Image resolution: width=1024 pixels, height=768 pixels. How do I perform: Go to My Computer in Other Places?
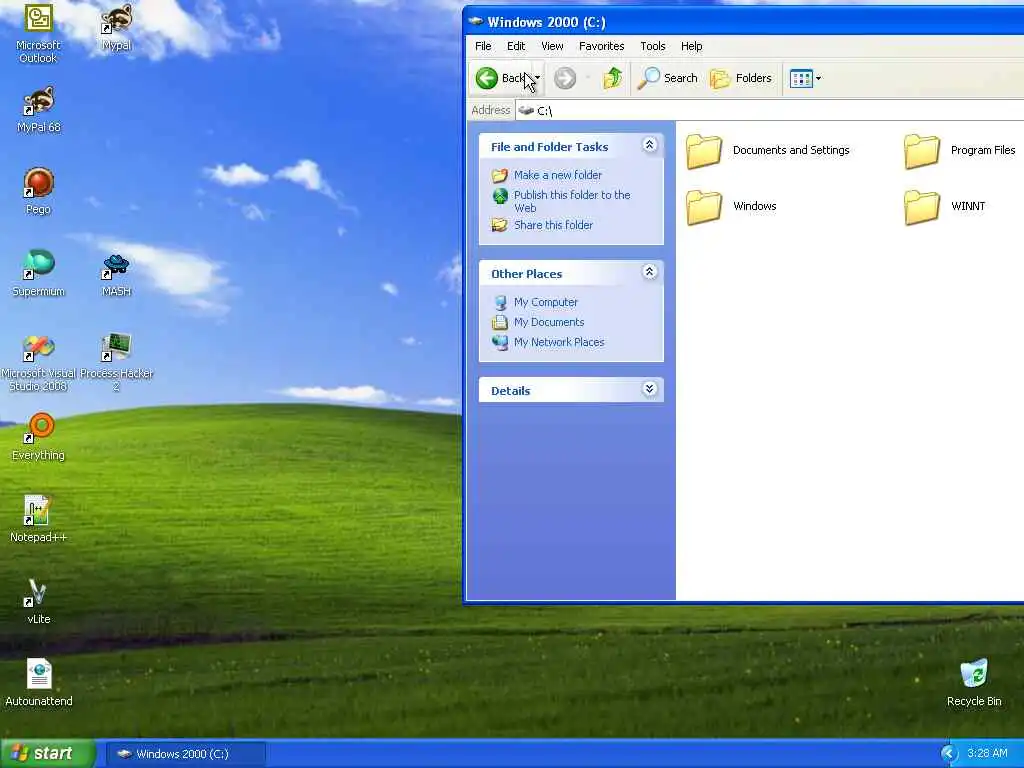pyautogui.click(x=545, y=302)
